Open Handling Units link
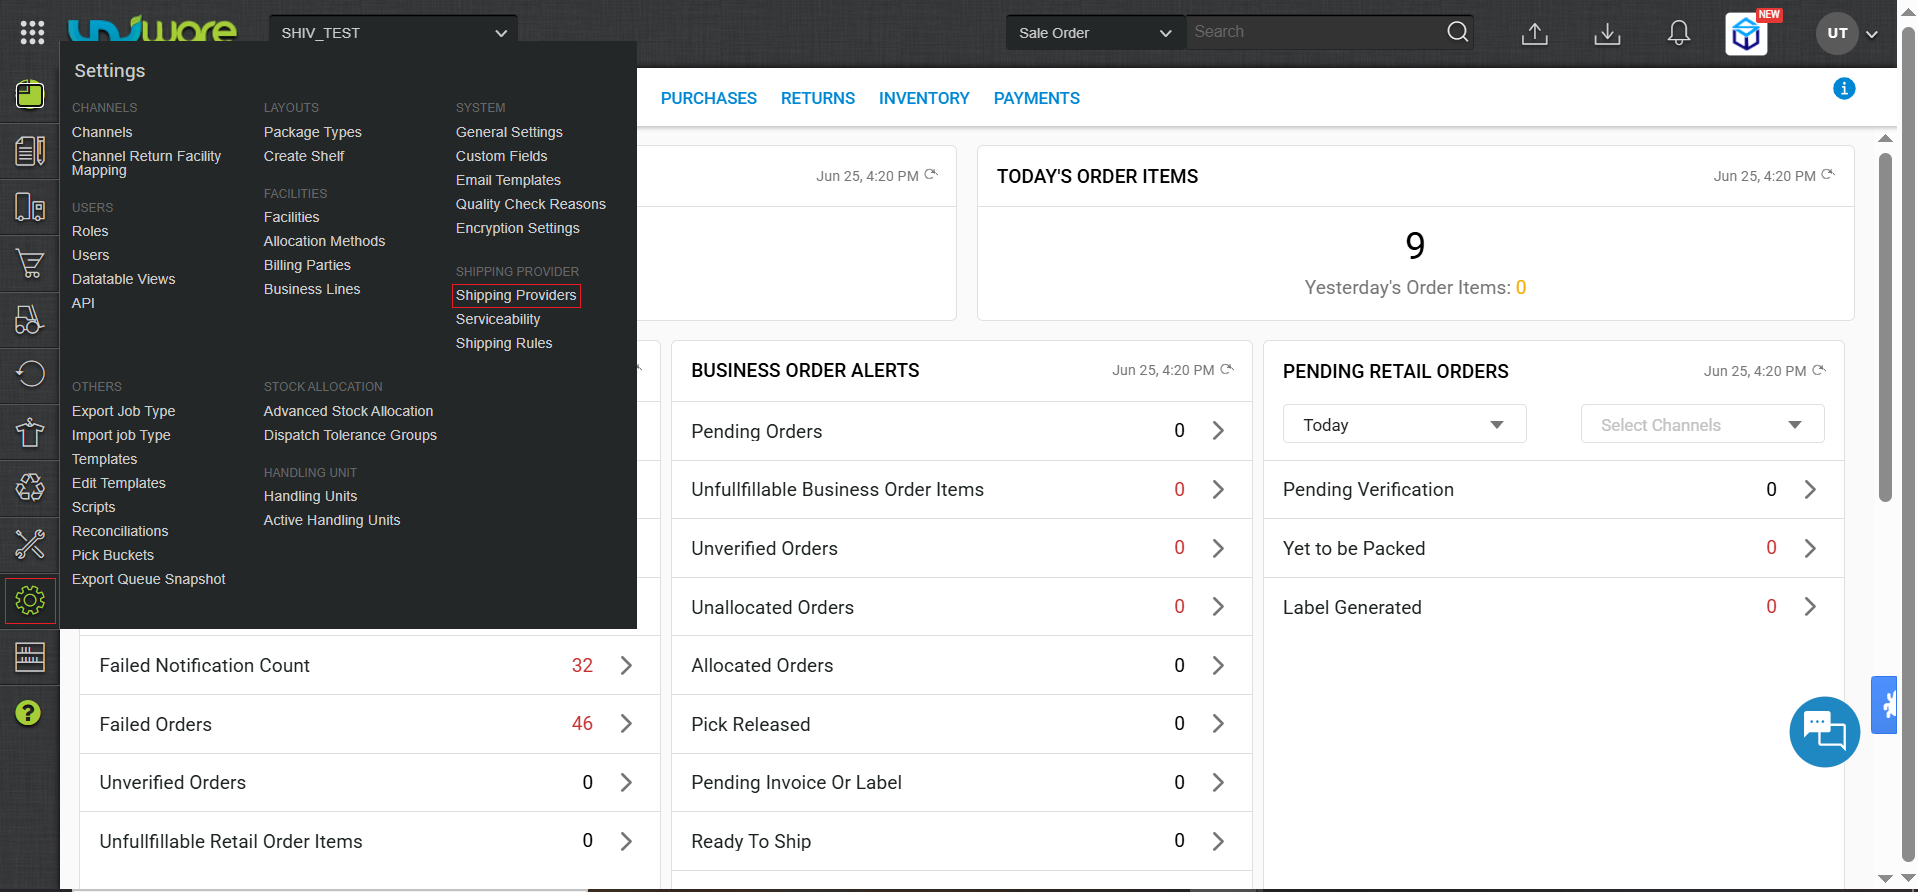Screen dimensions: 1918x892 tap(310, 496)
